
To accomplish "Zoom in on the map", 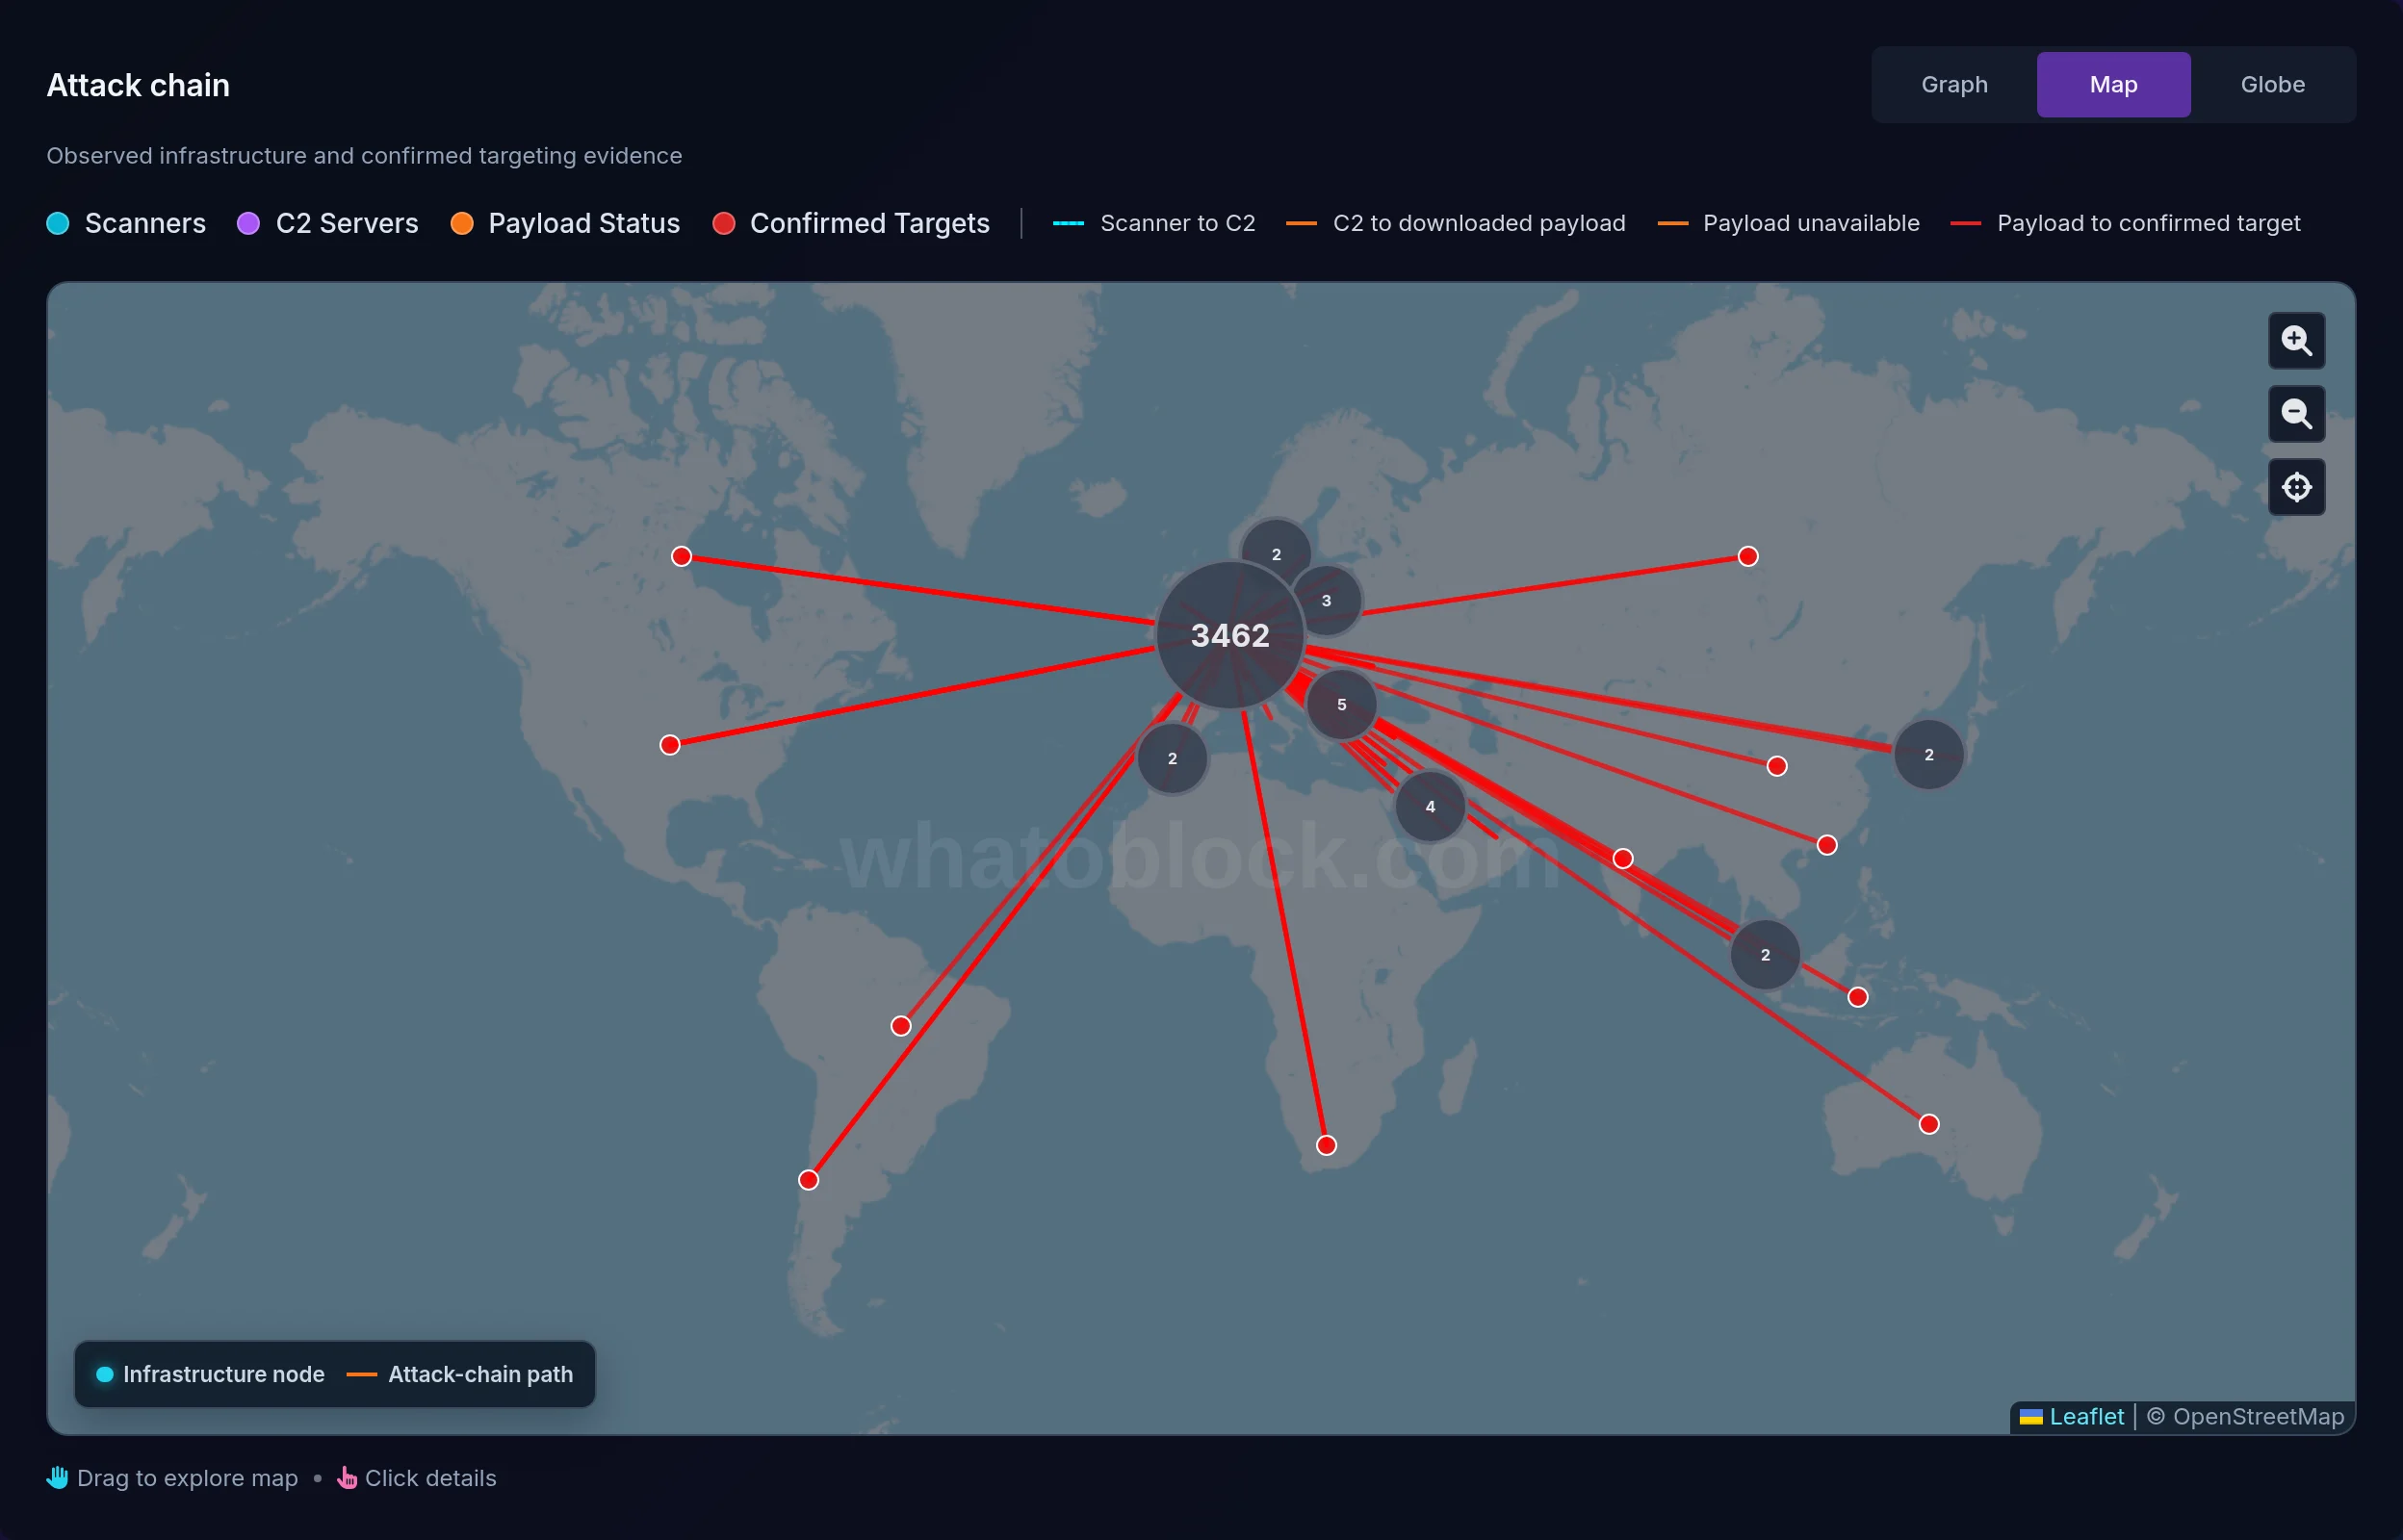I will pos(2296,341).
